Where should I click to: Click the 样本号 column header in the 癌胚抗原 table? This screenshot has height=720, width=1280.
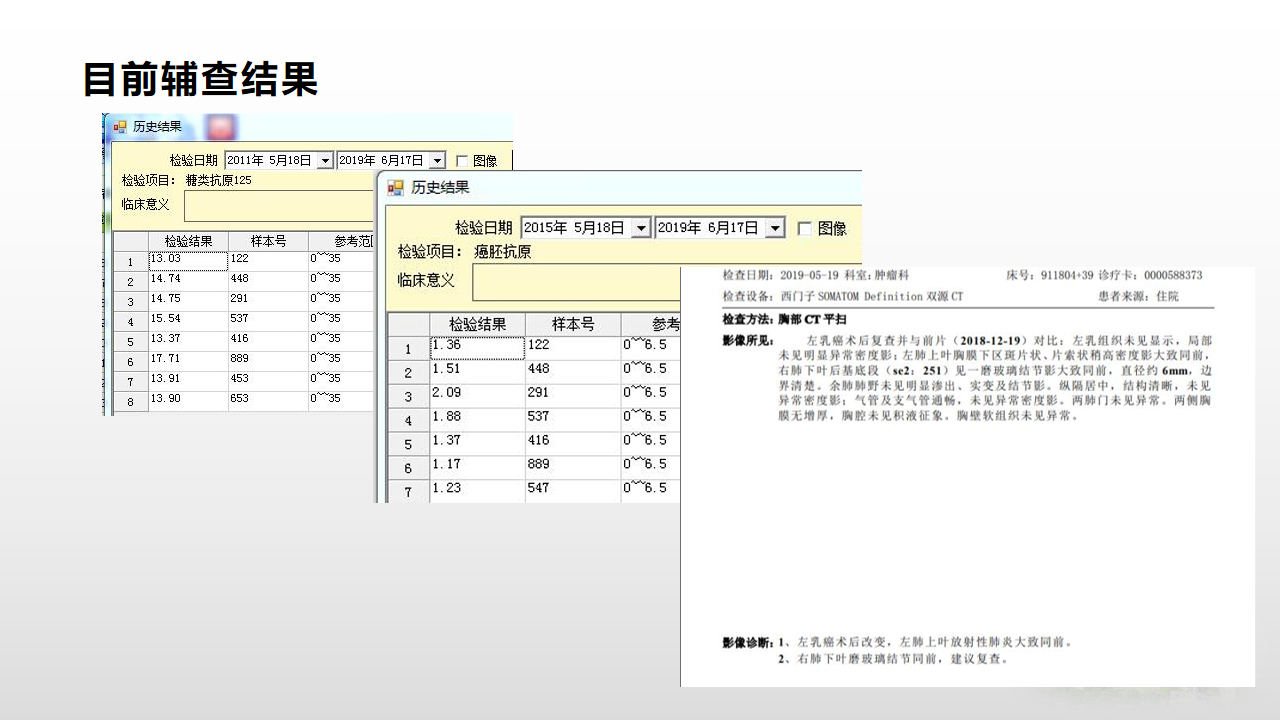[x=572, y=324]
